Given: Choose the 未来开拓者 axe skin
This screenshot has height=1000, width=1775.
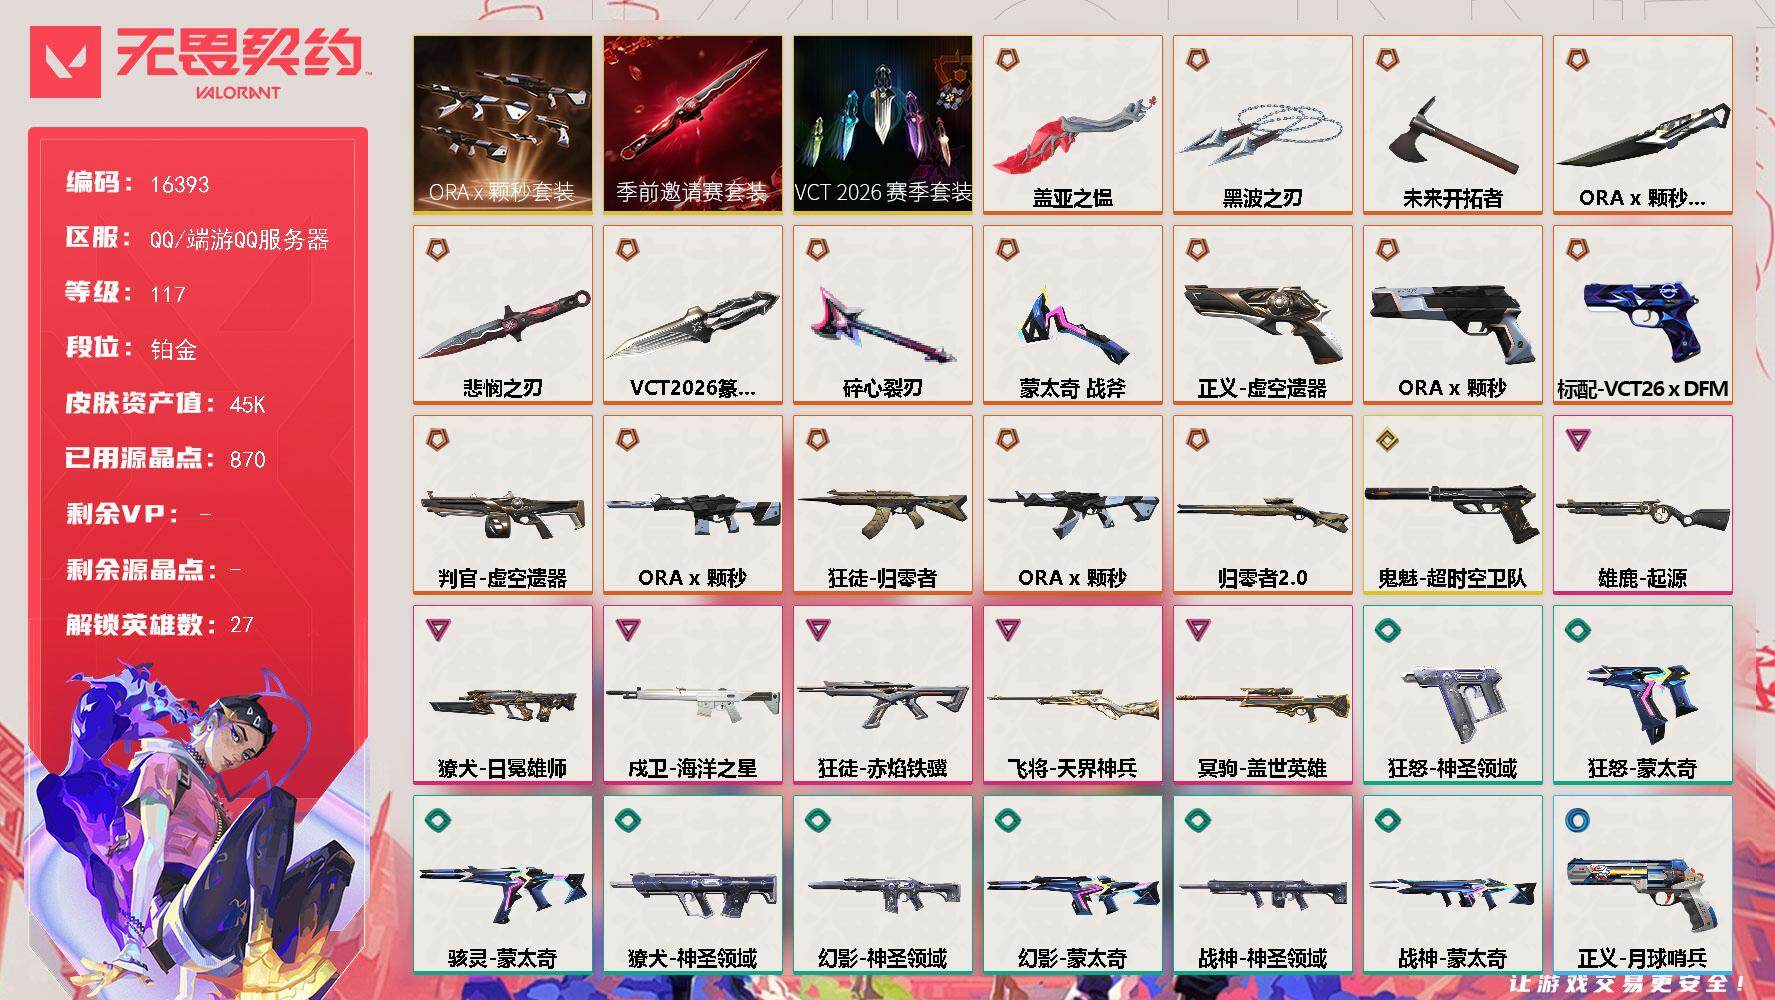Looking at the screenshot, I should tap(1452, 124).
